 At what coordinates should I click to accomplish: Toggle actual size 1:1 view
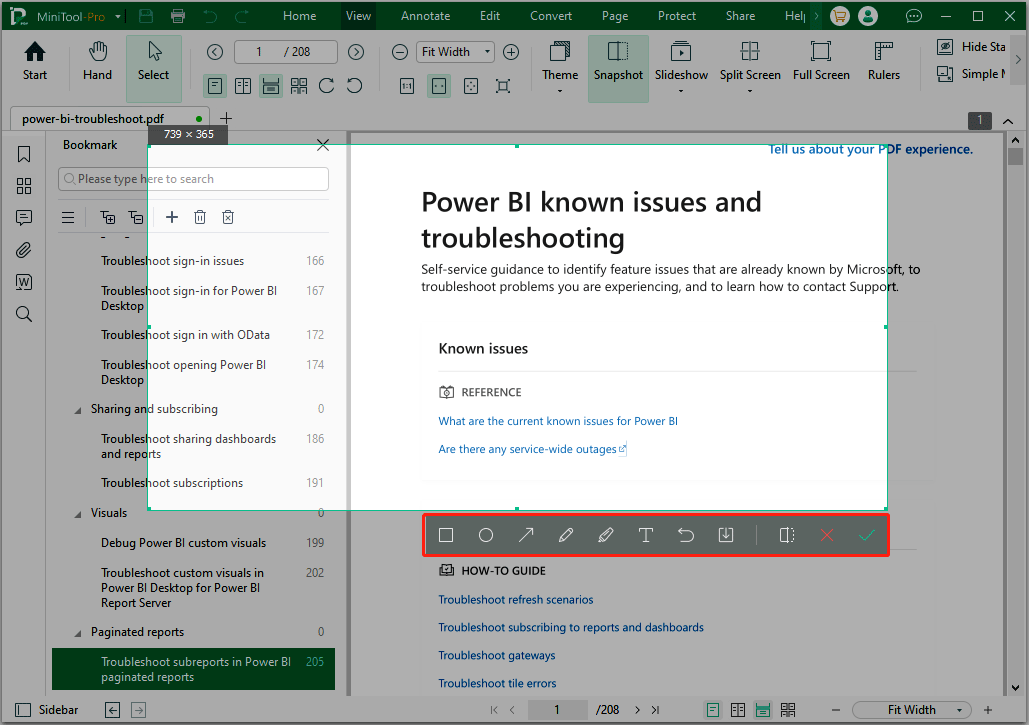(407, 86)
